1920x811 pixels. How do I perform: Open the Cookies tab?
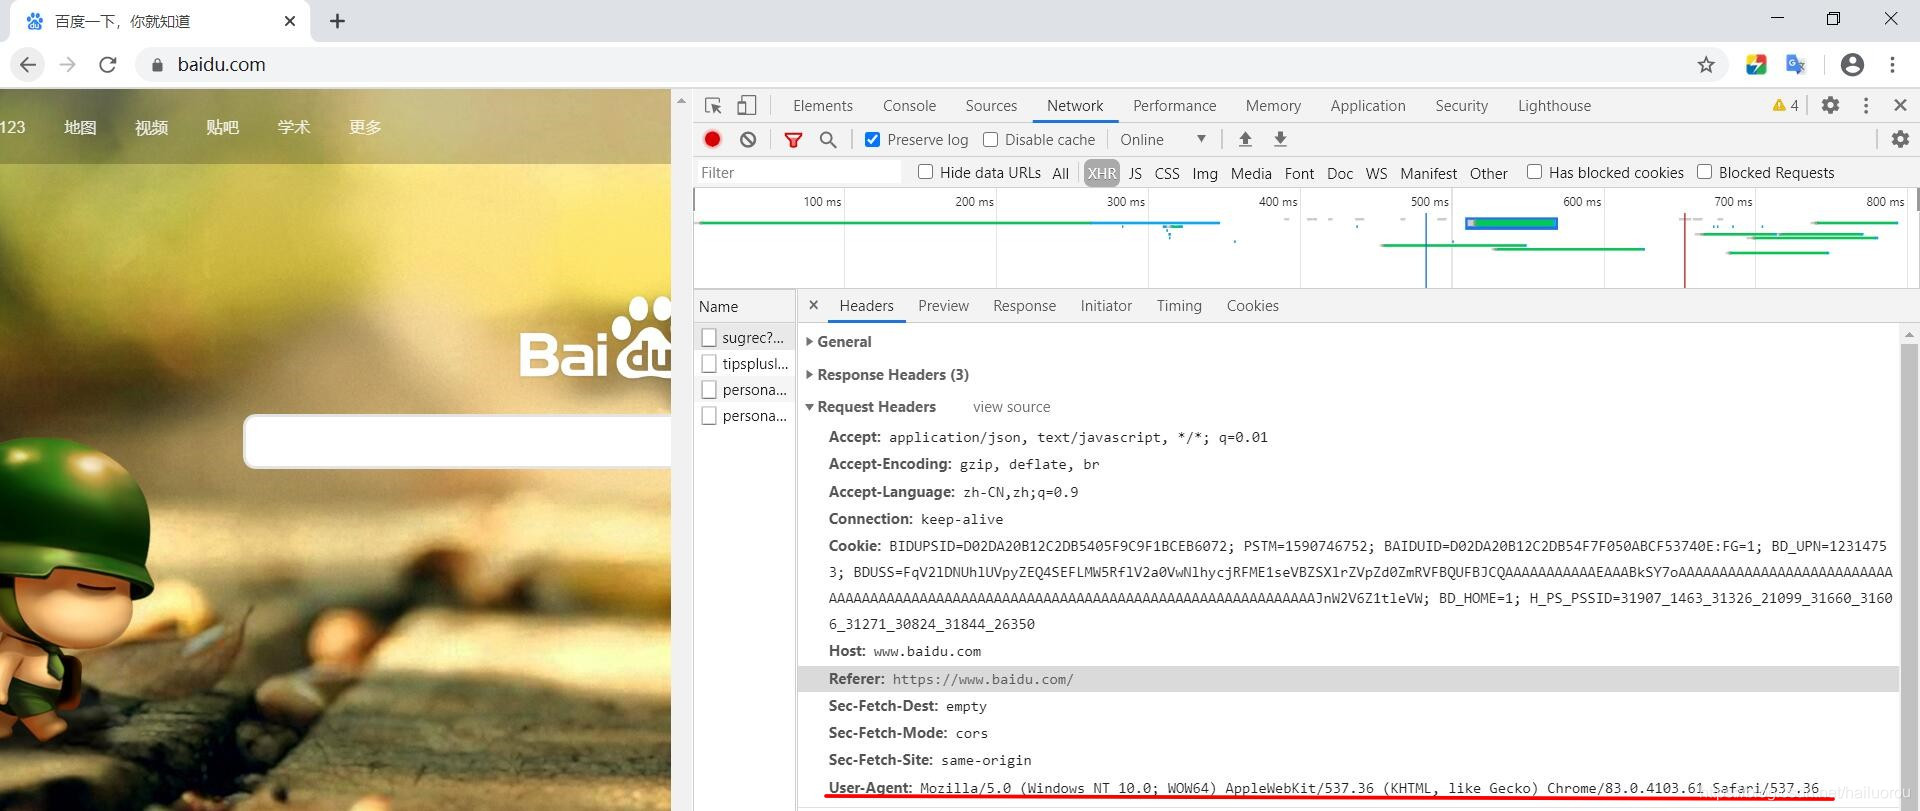click(x=1252, y=306)
